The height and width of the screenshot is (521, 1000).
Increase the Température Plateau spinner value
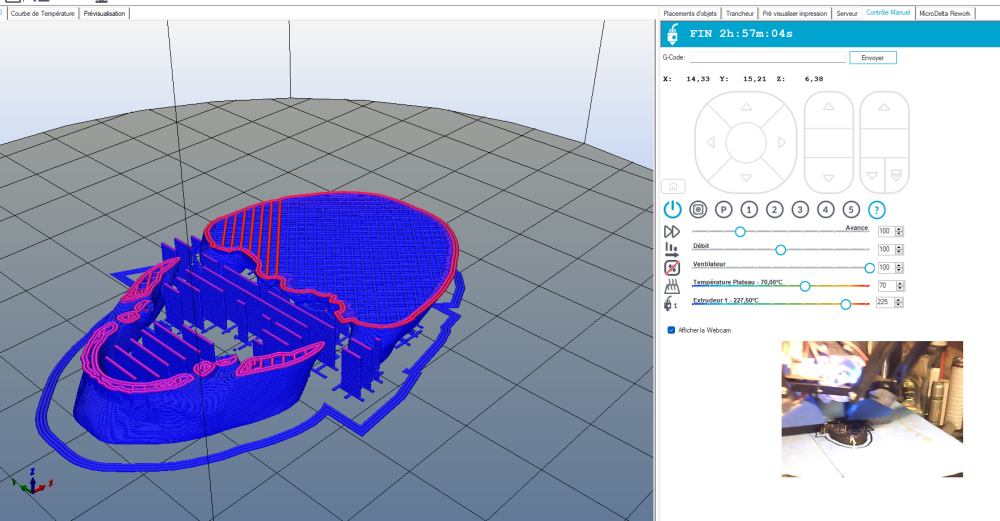pos(899,283)
